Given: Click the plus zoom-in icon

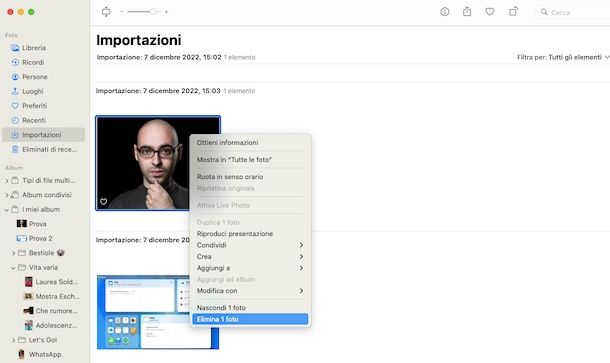Looking at the screenshot, I should click(x=166, y=12).
